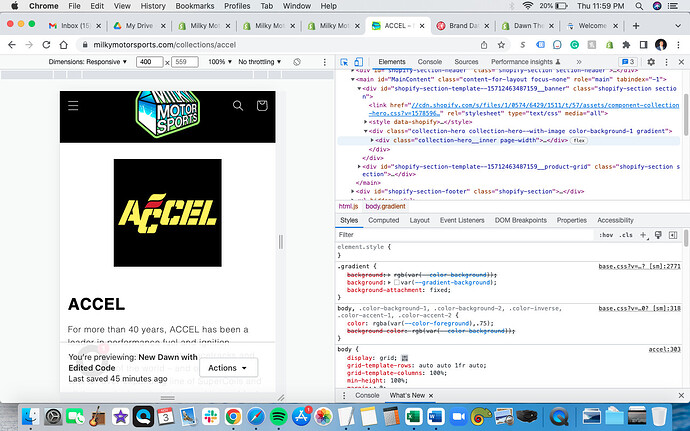The height and width of the screenshot is (431, 690).
Task: Expand the product-grid section div
Action: pyautogui.click(x=360, y=167)
